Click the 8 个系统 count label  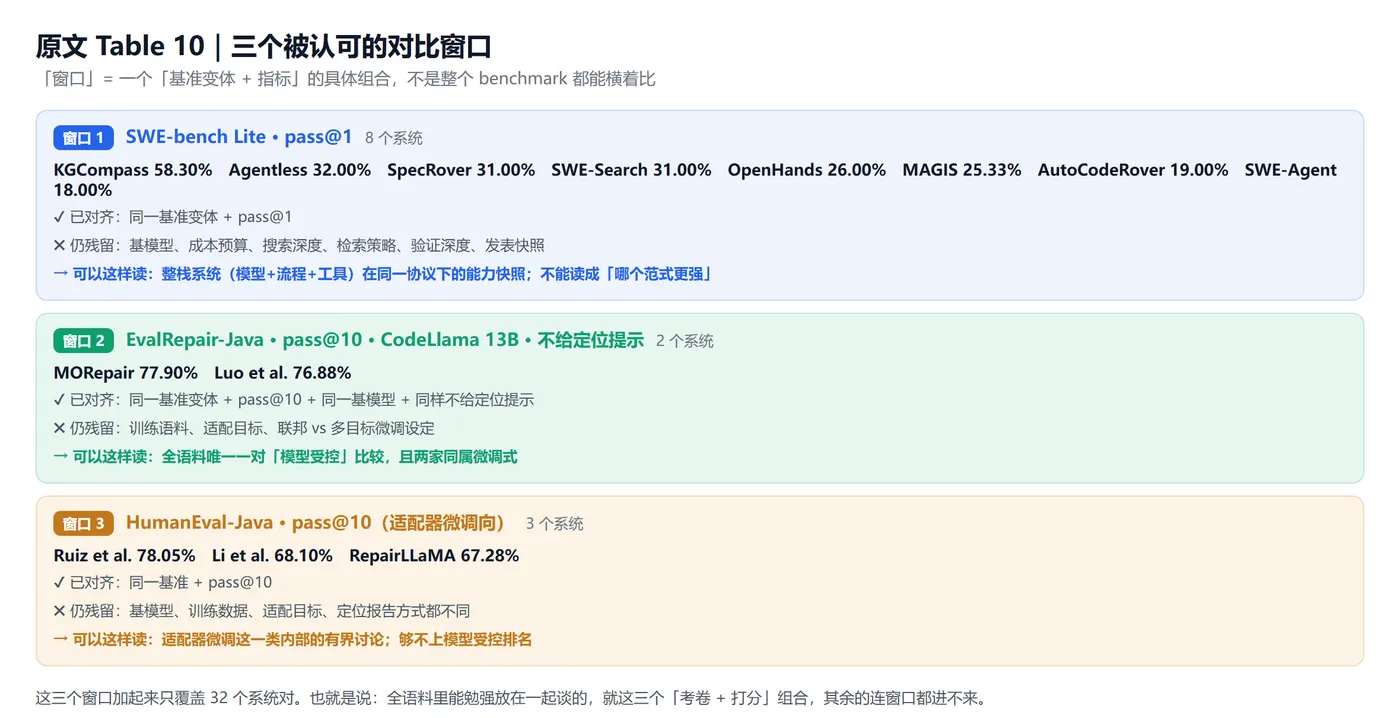(394, 138)
